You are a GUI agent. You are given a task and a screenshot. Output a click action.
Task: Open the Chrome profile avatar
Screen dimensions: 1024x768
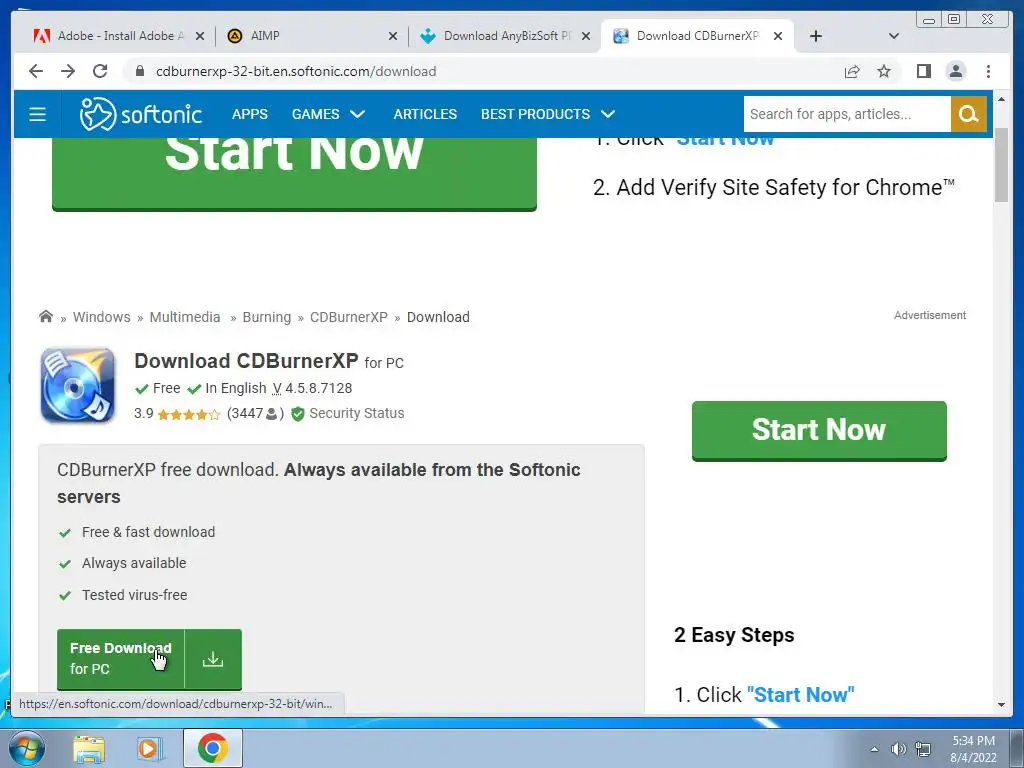pos(955,71)
